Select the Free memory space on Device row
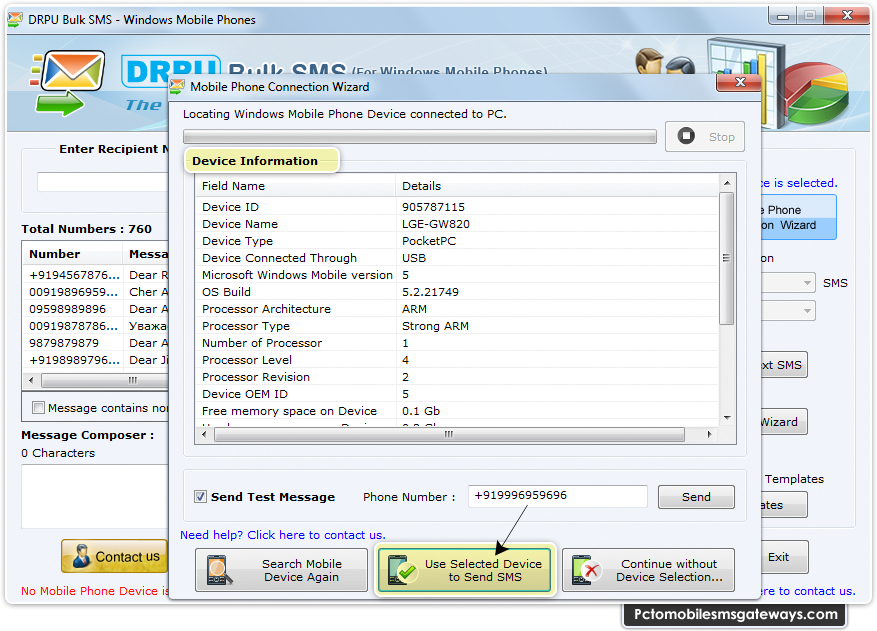This screenshot has width=877, height=631. 457,411
